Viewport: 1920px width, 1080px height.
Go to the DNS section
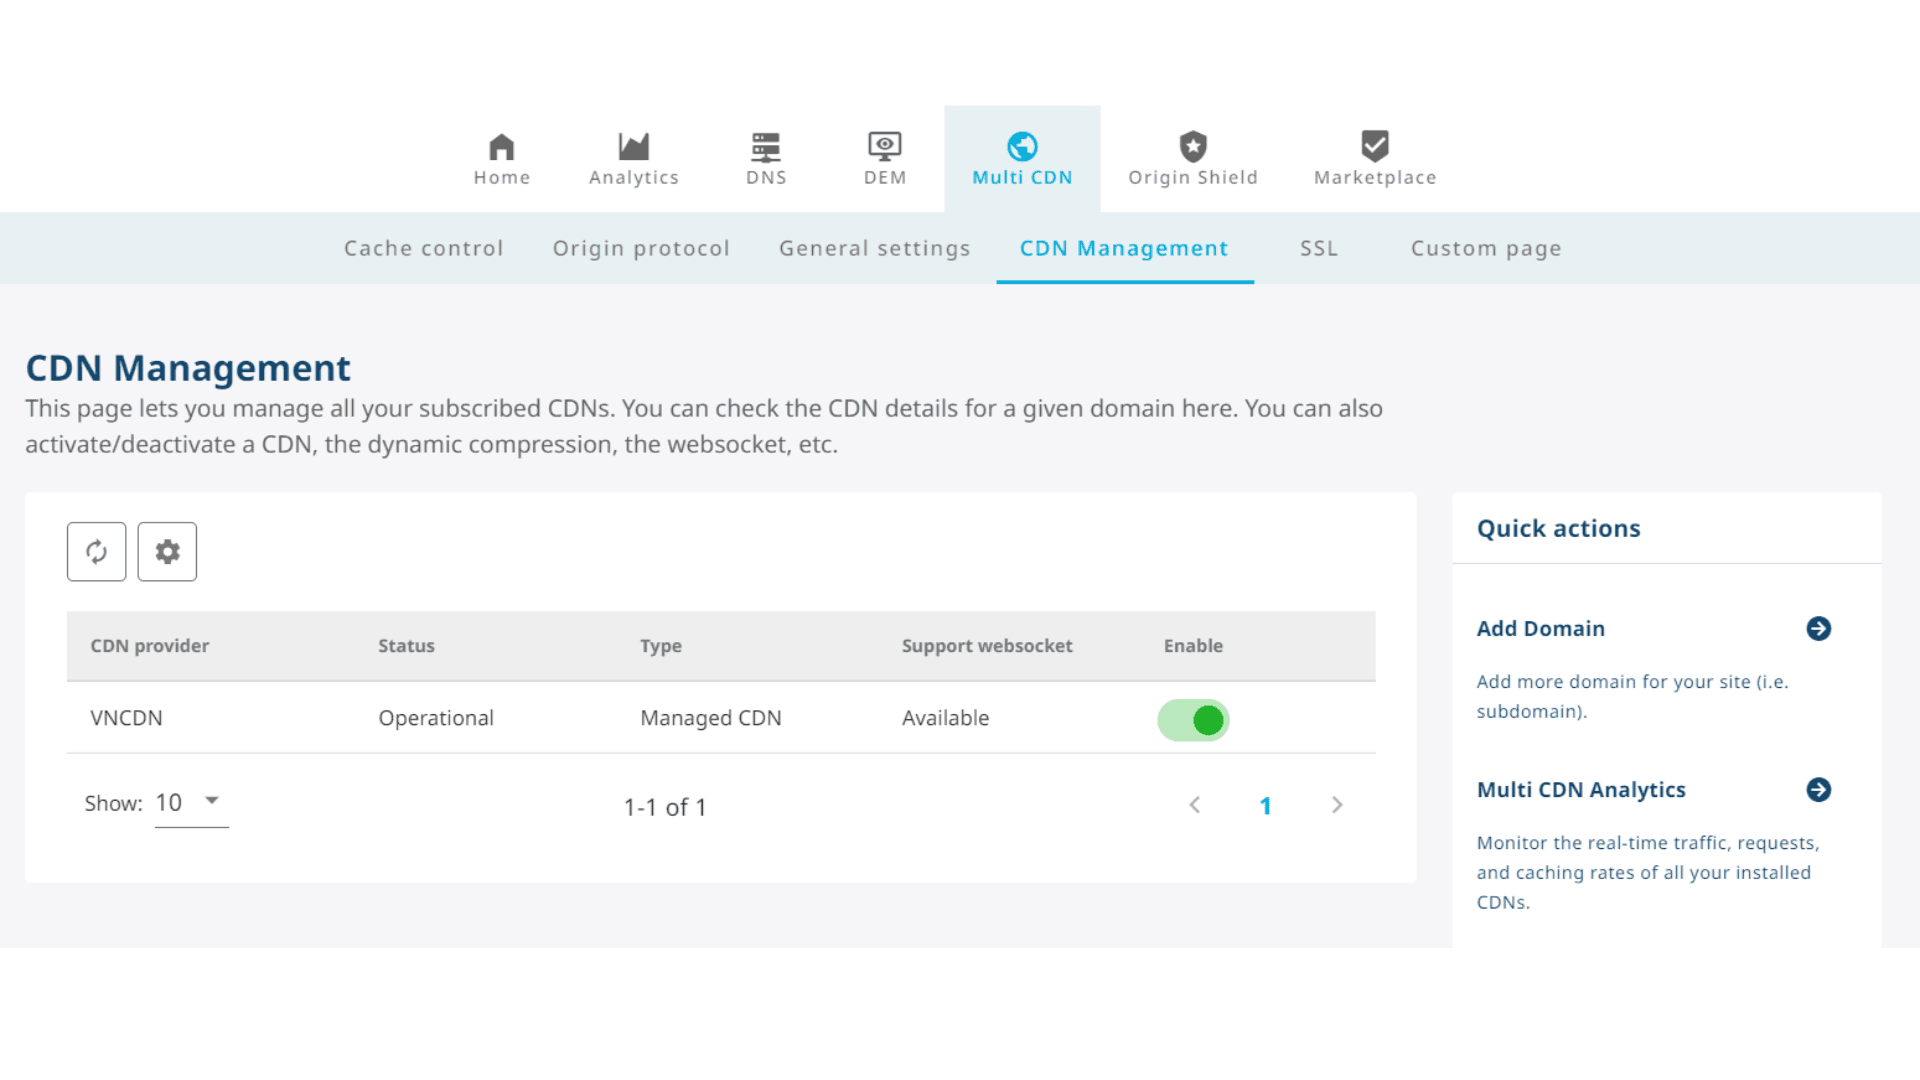click(x=766, y=160)
